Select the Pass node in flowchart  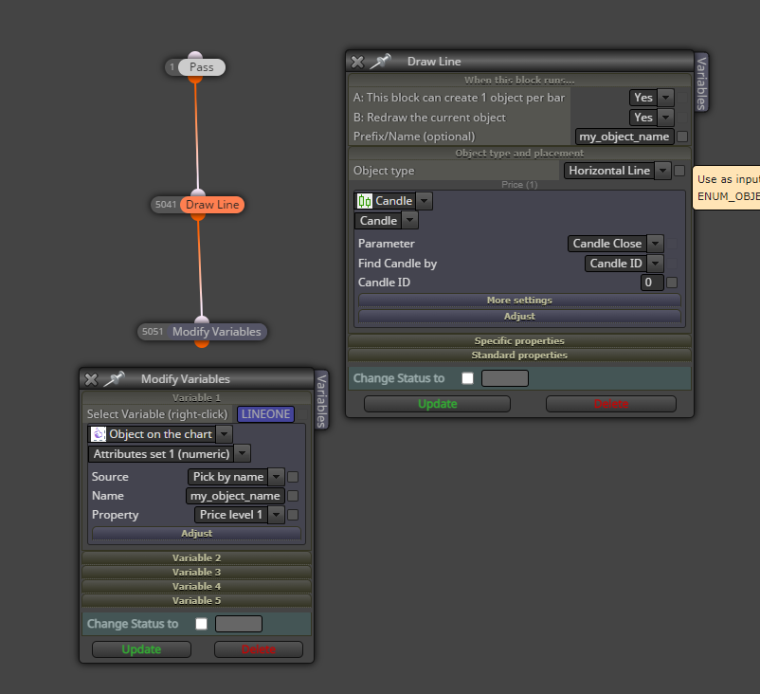[x=201, y=67]
